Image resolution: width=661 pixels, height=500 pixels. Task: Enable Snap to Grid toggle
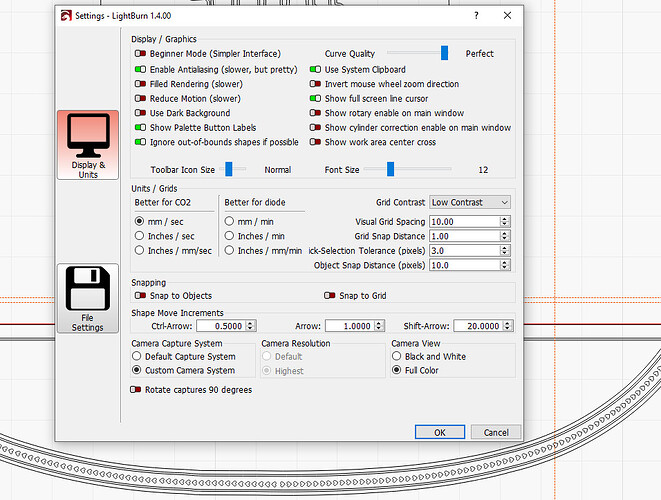tap(329, 296)
